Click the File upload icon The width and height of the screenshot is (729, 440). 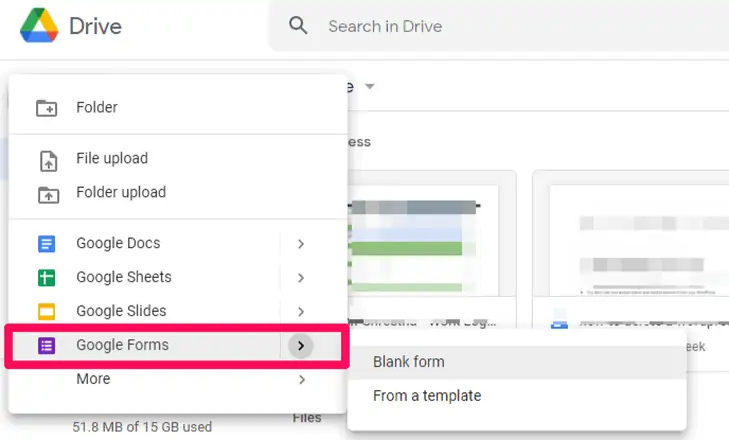[x=47, y=159]
